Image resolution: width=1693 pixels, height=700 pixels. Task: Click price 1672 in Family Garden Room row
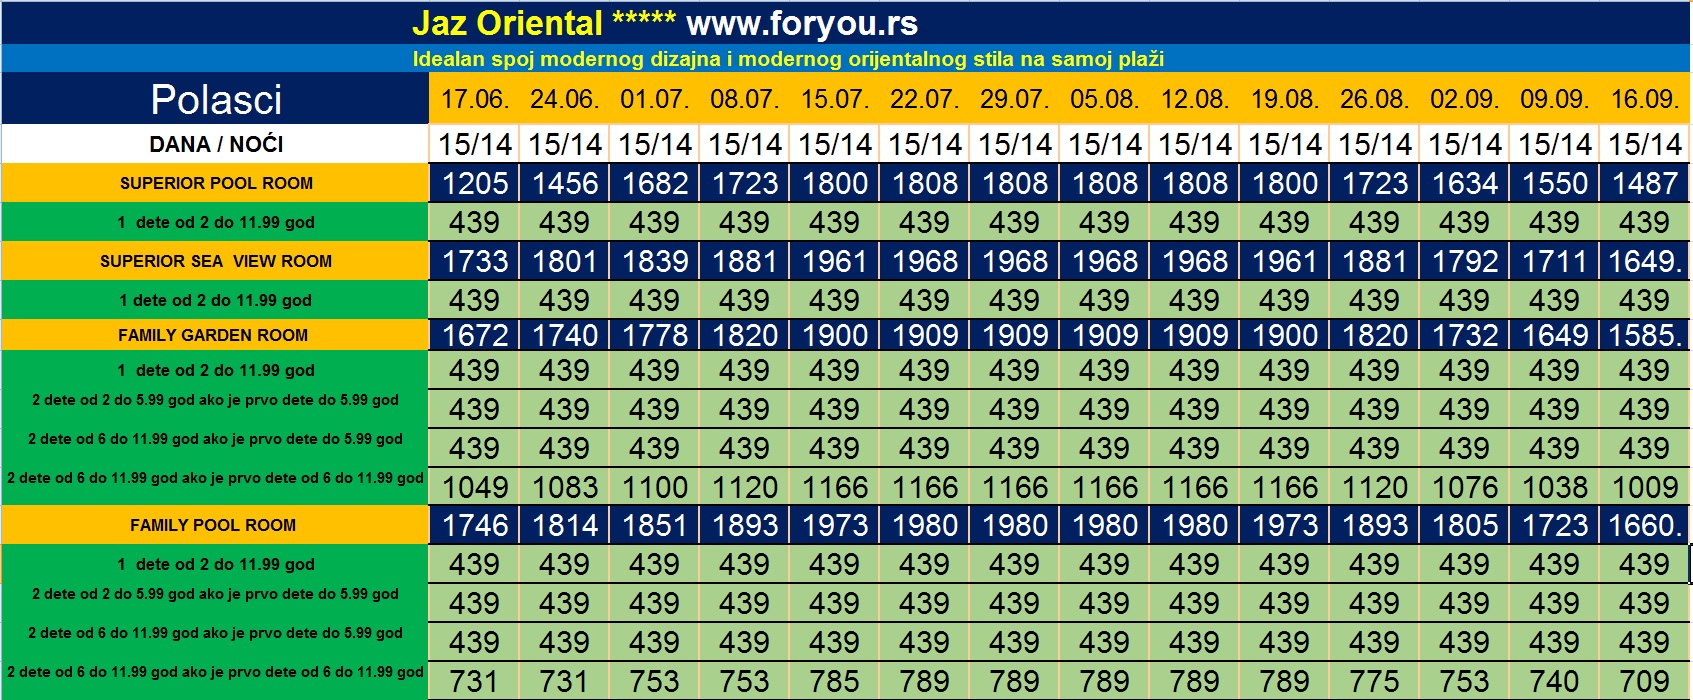coord(475,335)
